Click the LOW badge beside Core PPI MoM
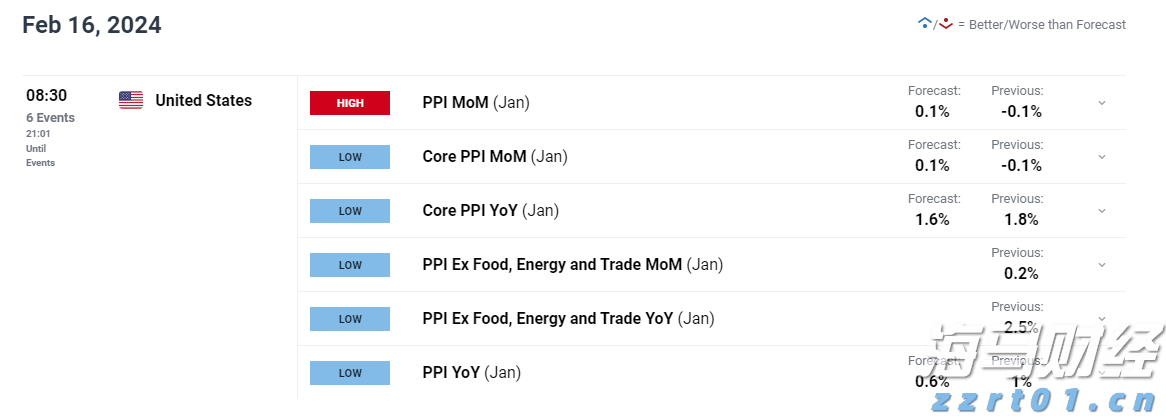The height and width of the screenshot is (416, 1166). point(350,157)
